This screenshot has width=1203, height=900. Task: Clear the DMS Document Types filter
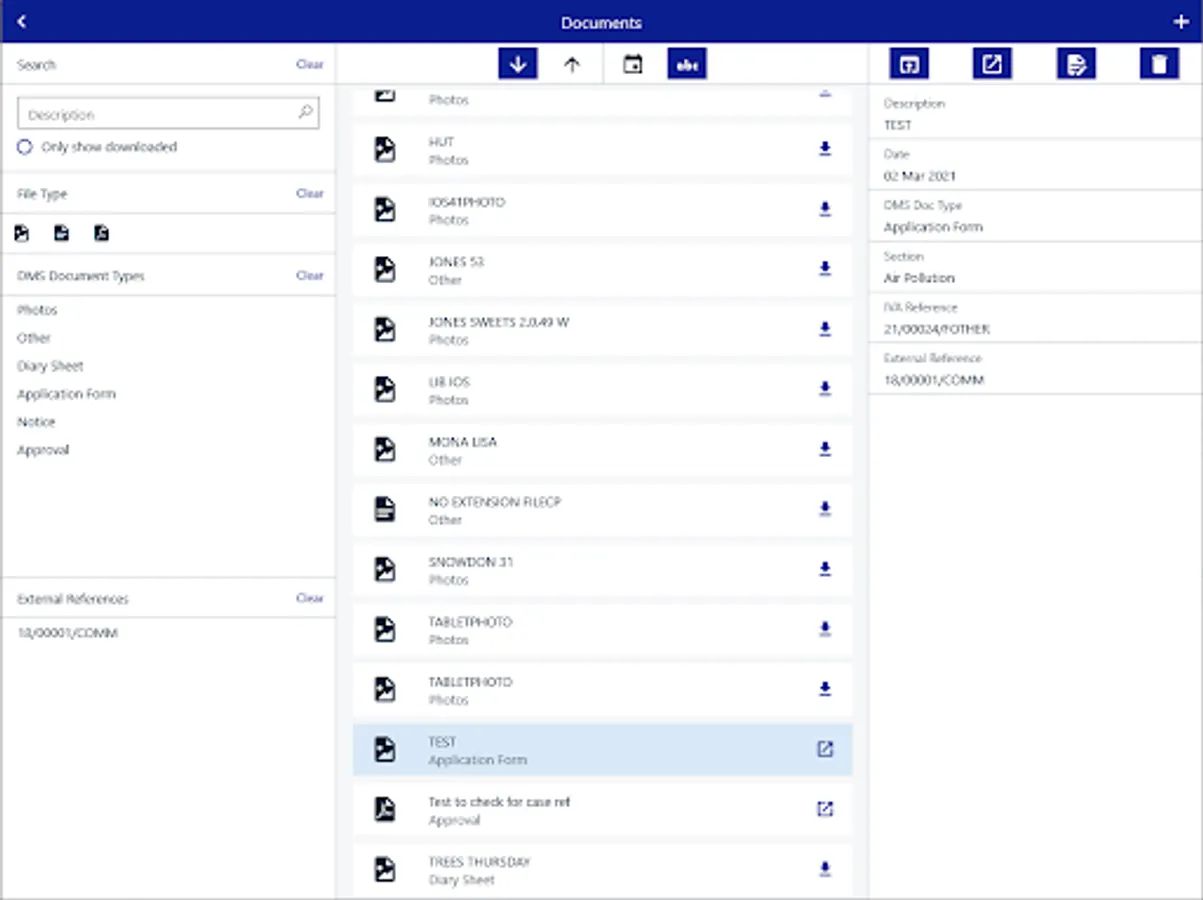point(310,275)
